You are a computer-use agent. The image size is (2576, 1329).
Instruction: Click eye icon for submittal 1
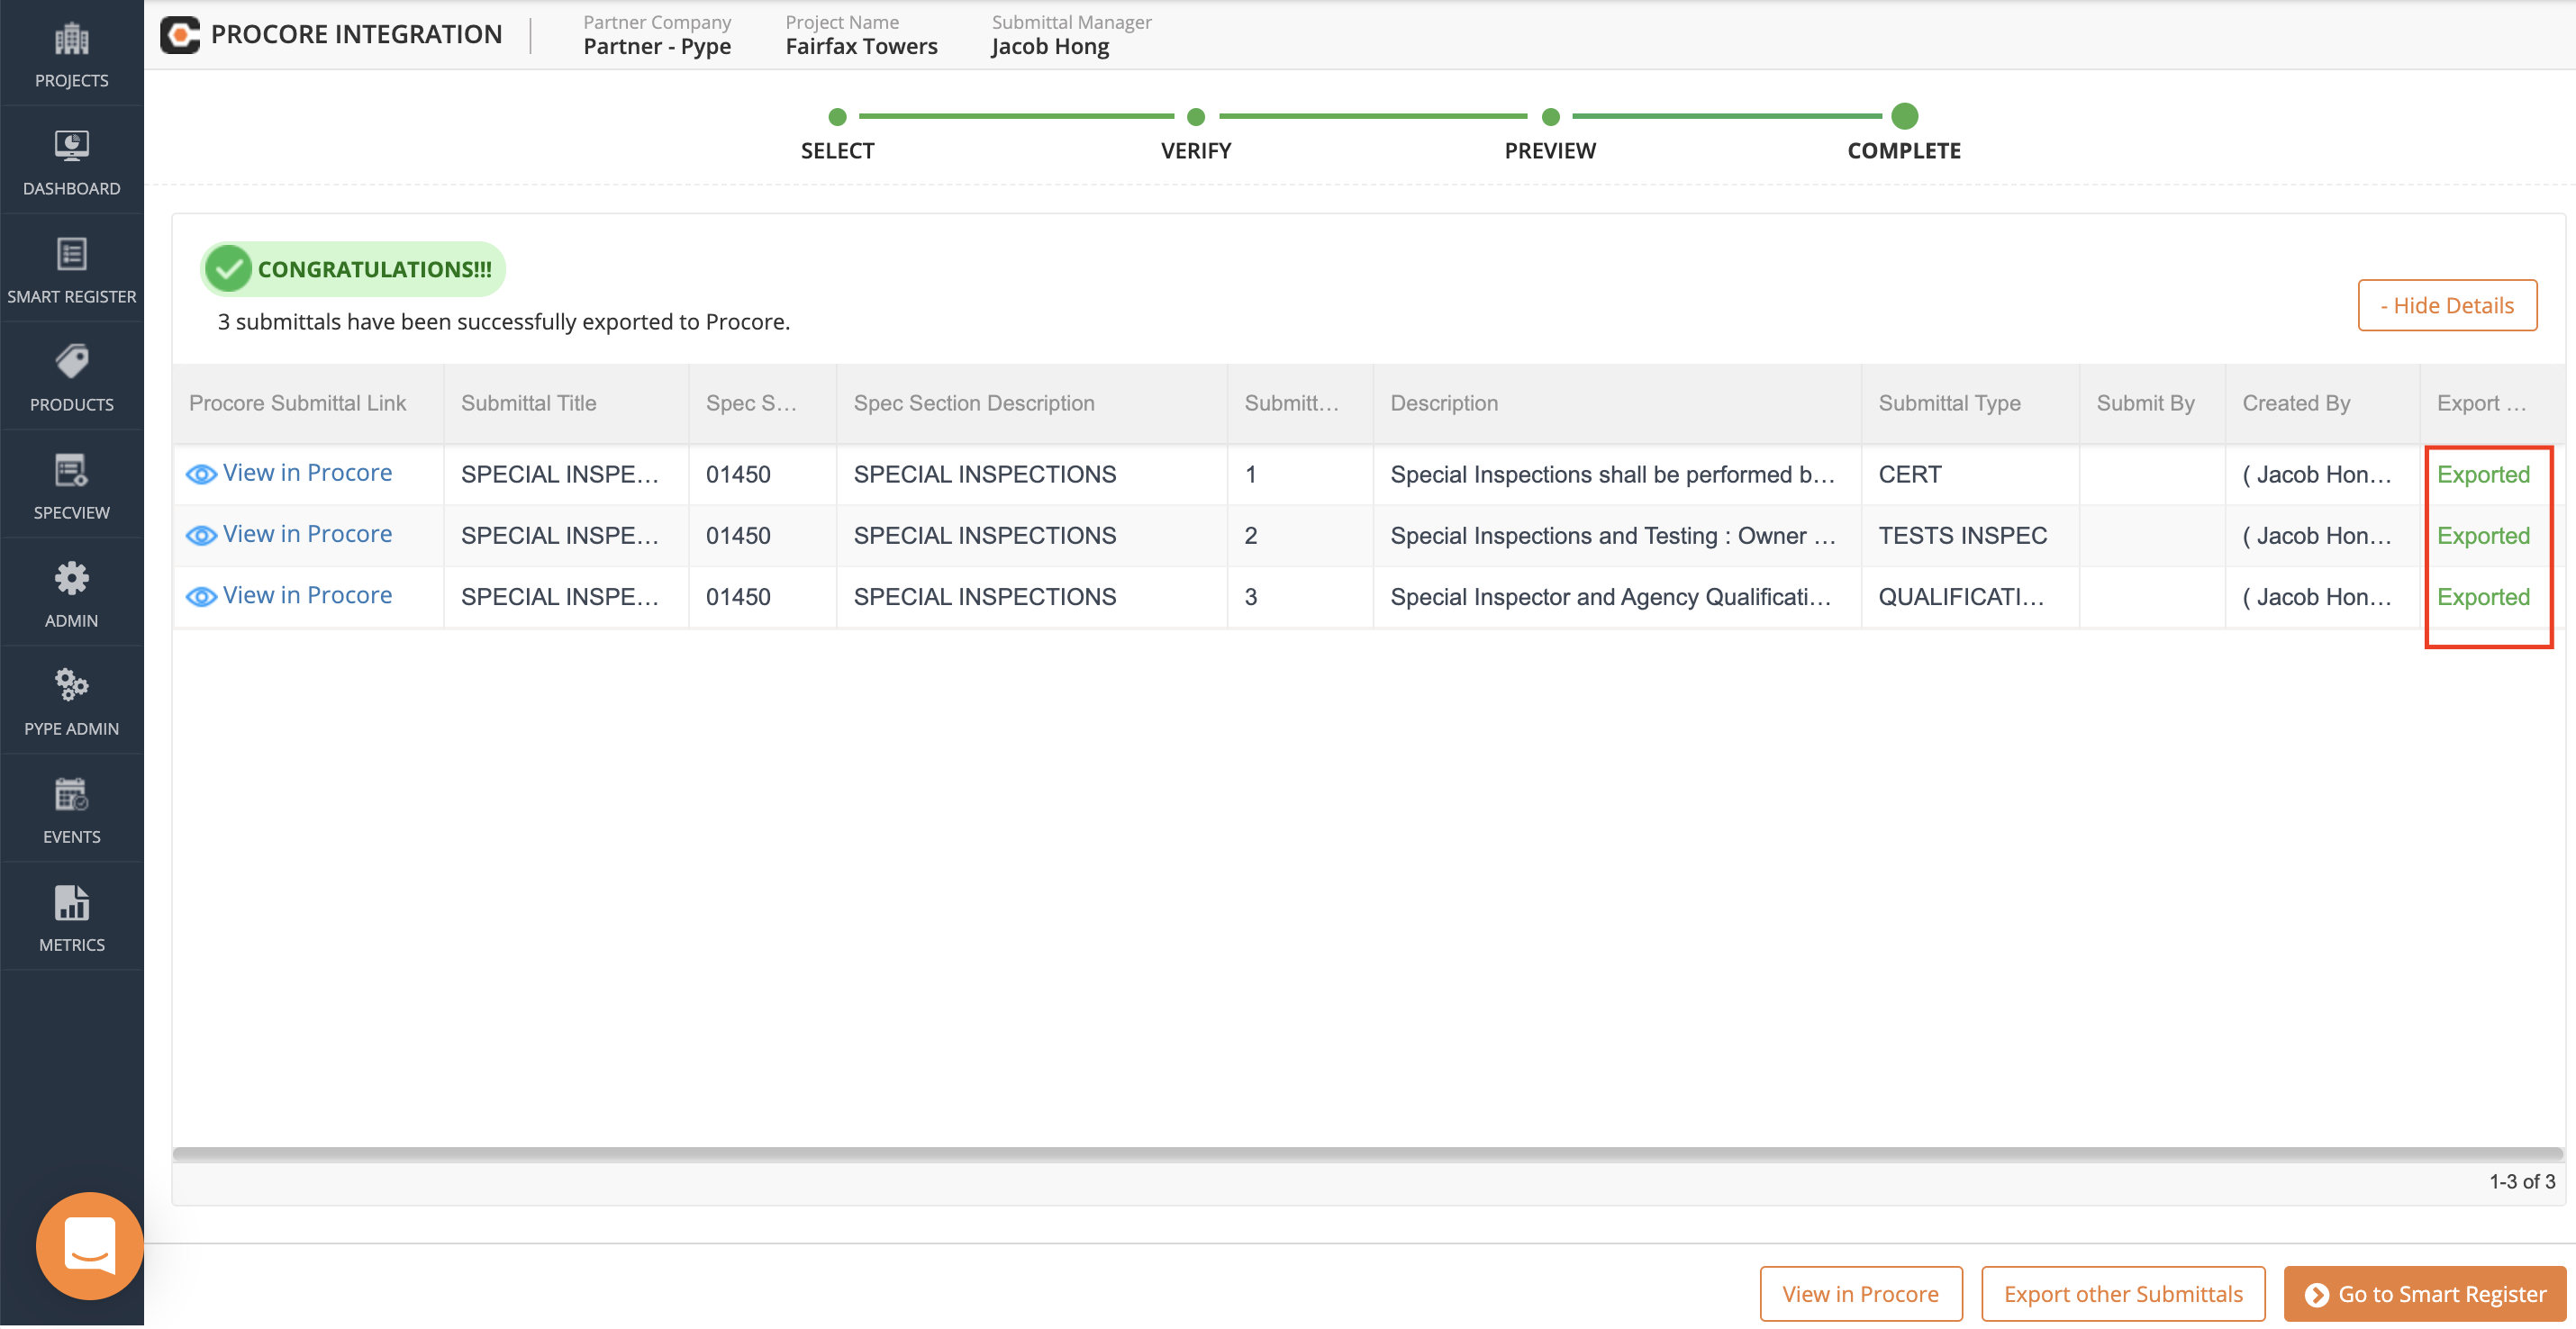[x=201, y=475]
